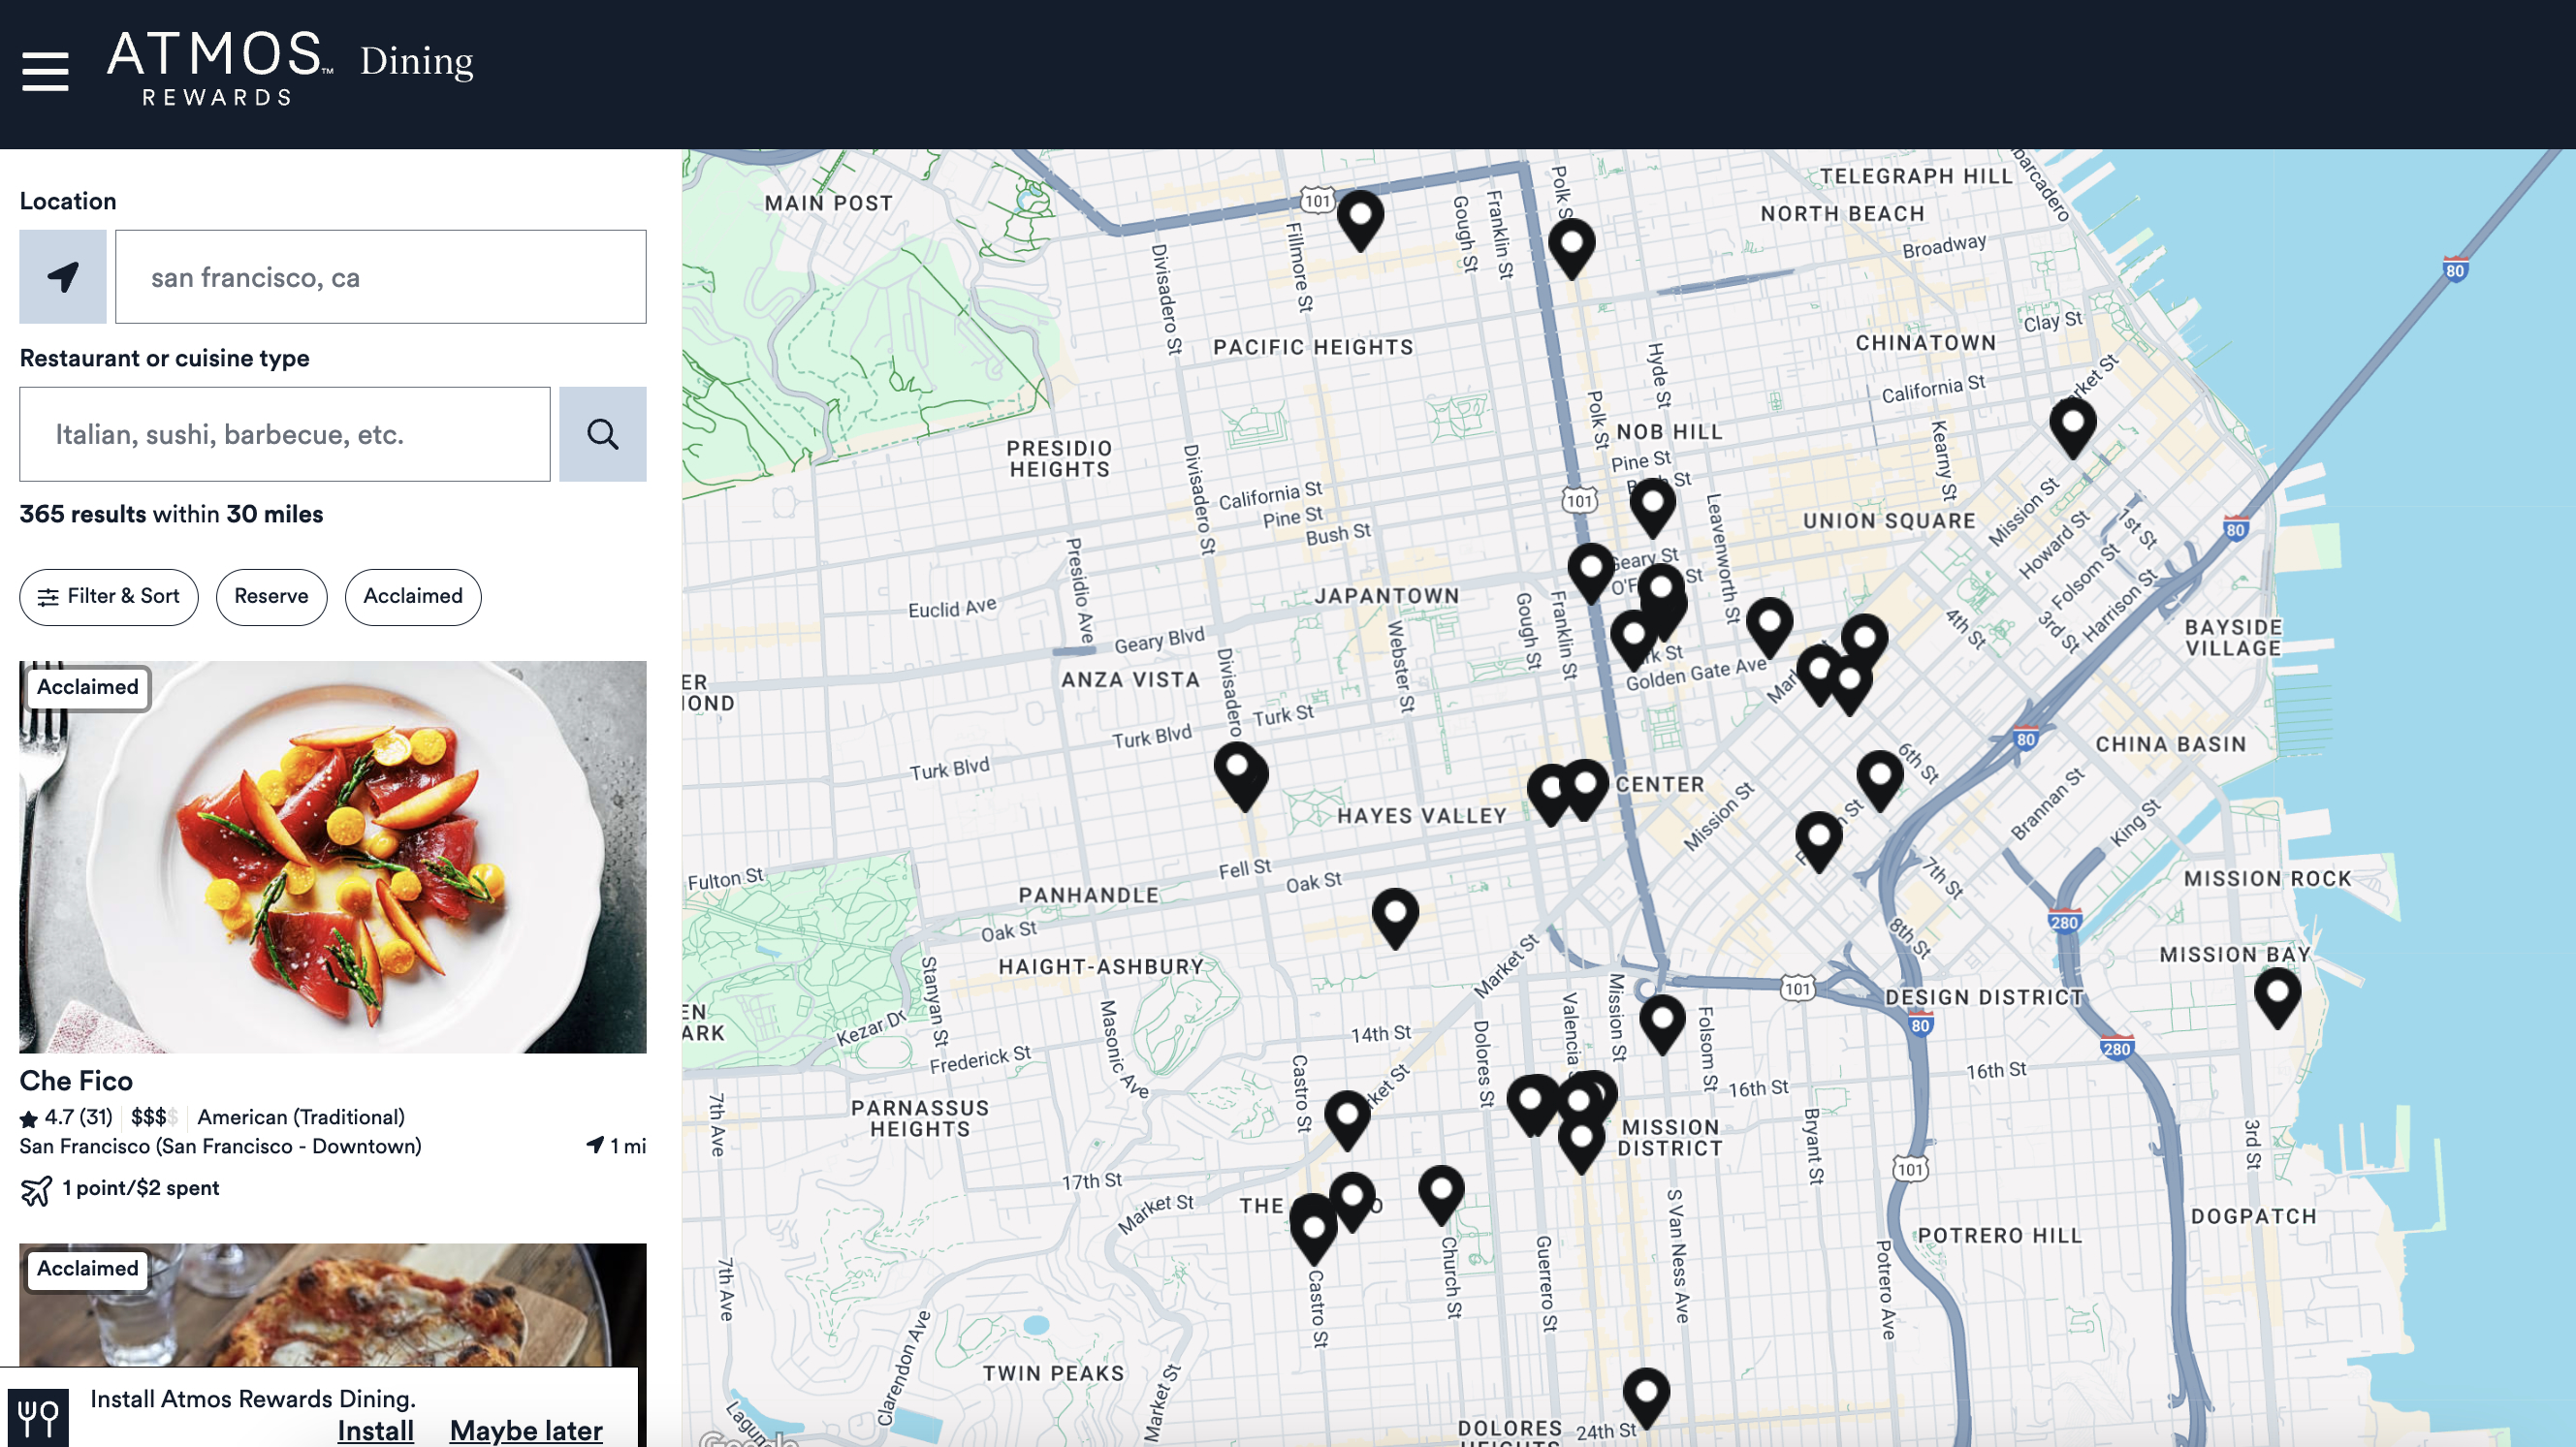This screenshot has width=2576, height=1447.
Task: Select map pin near 6th St and Brannan
Action: click(1880, 781)
